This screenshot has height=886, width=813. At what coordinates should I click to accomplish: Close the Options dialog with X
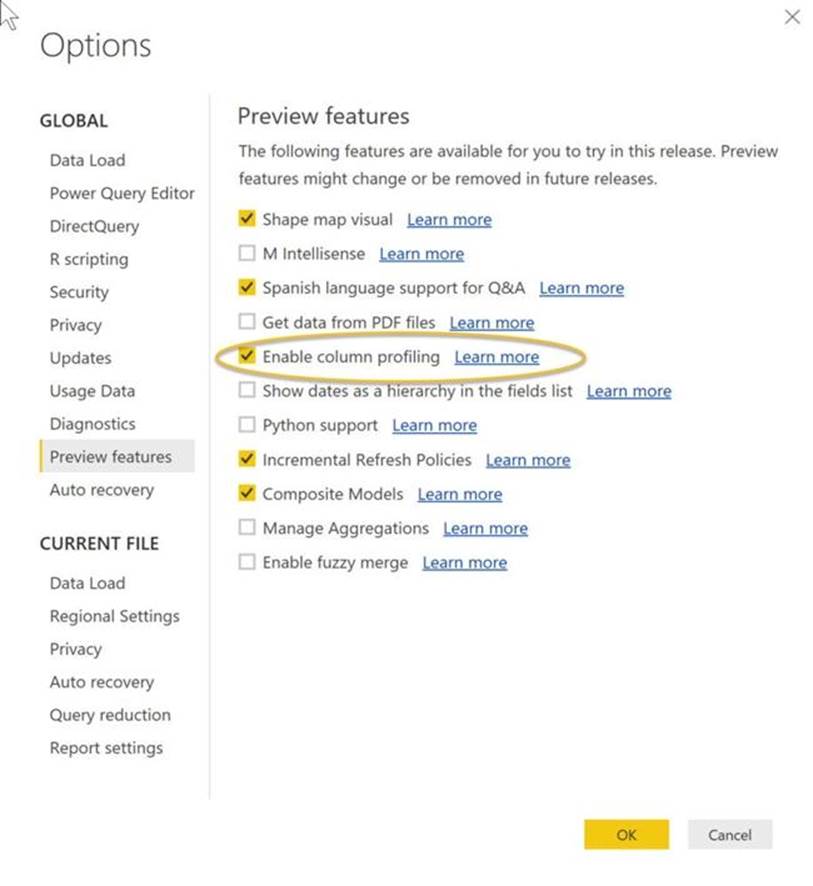point(792,17)
